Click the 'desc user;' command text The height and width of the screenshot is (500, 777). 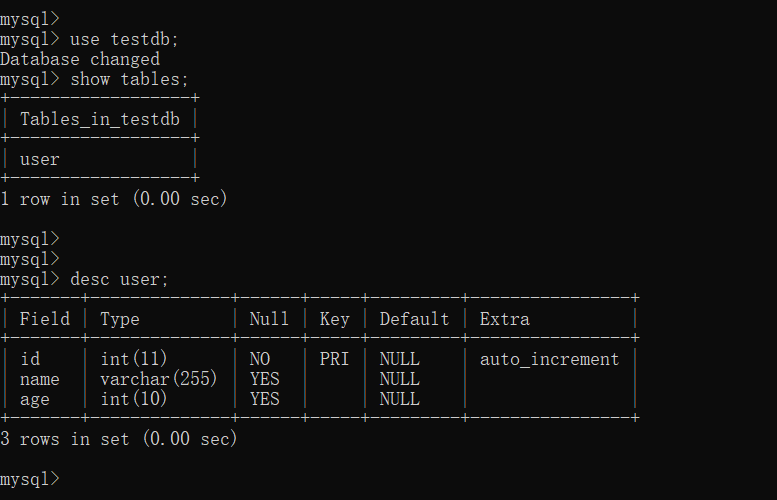click(x=119, y=279)
